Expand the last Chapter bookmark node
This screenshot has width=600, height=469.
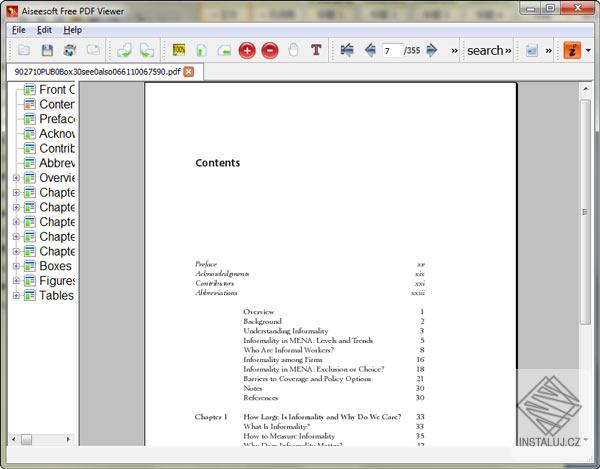click(16, 251)
